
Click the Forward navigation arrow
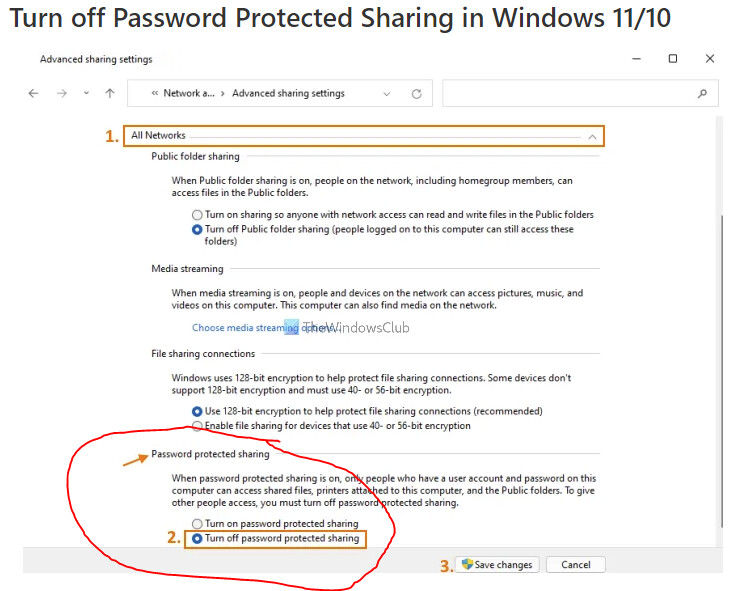(x=61, y=93)
